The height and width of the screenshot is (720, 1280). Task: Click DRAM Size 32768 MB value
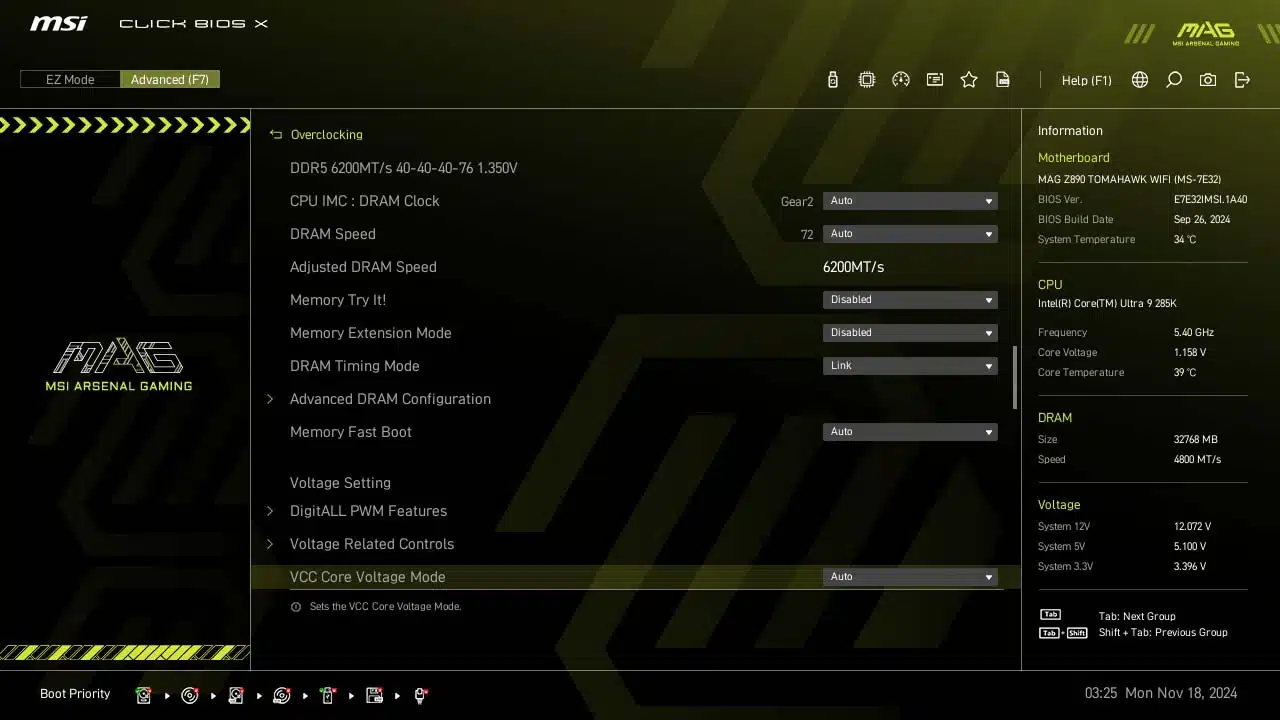coord(1196,440)
